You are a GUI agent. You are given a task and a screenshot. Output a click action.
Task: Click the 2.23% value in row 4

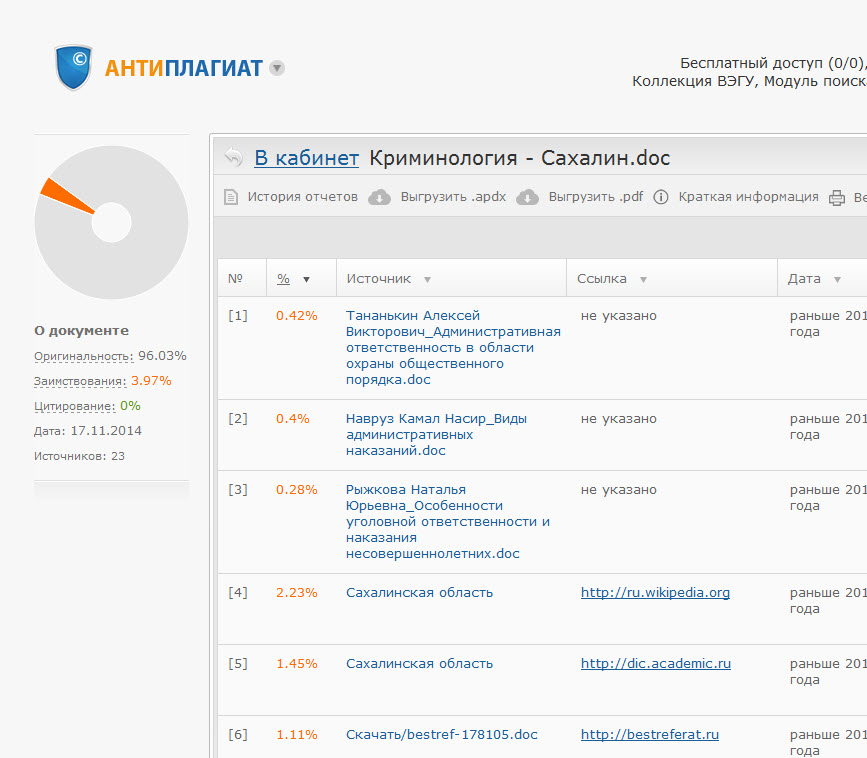click(297, 593)
